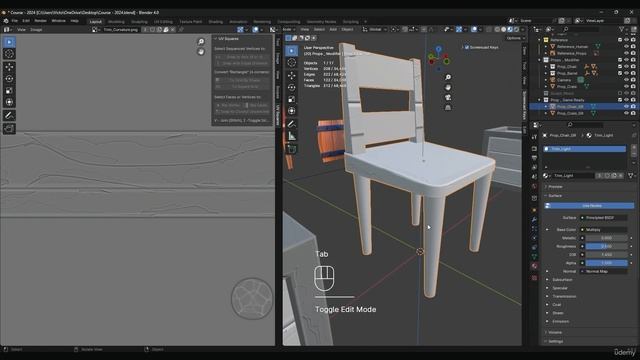Select the Add Cube tool in 3D viewport

(291, 149)
